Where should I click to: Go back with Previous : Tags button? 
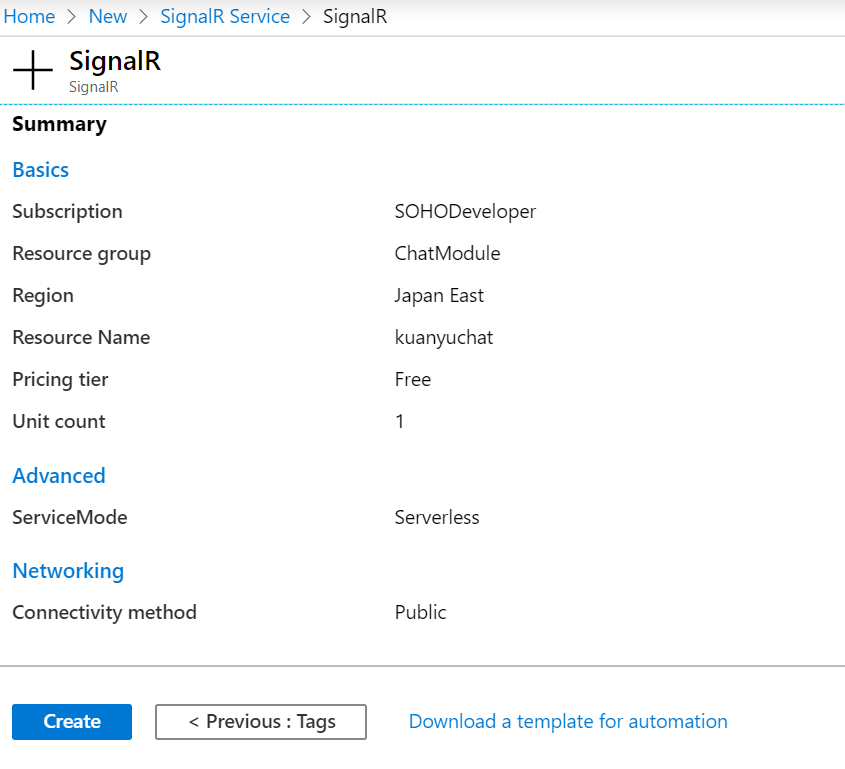coord(261,722)
